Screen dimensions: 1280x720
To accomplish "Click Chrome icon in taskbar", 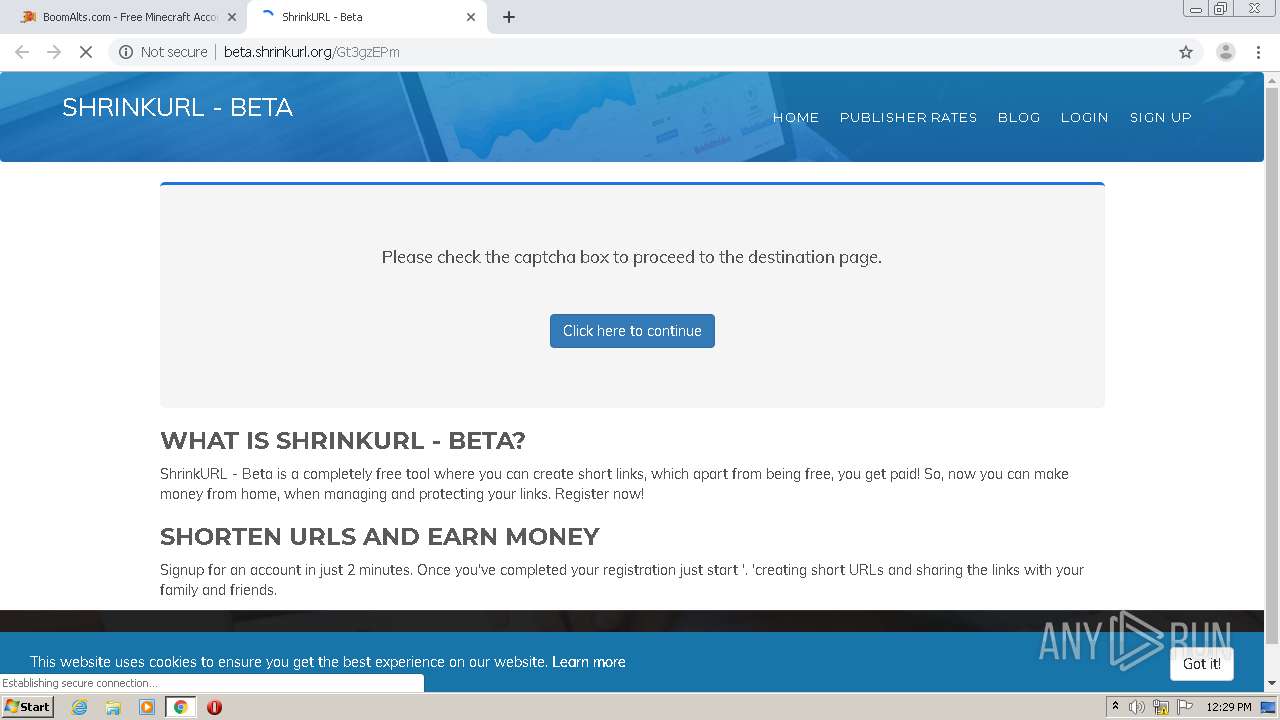I will (x=180, y=707).
